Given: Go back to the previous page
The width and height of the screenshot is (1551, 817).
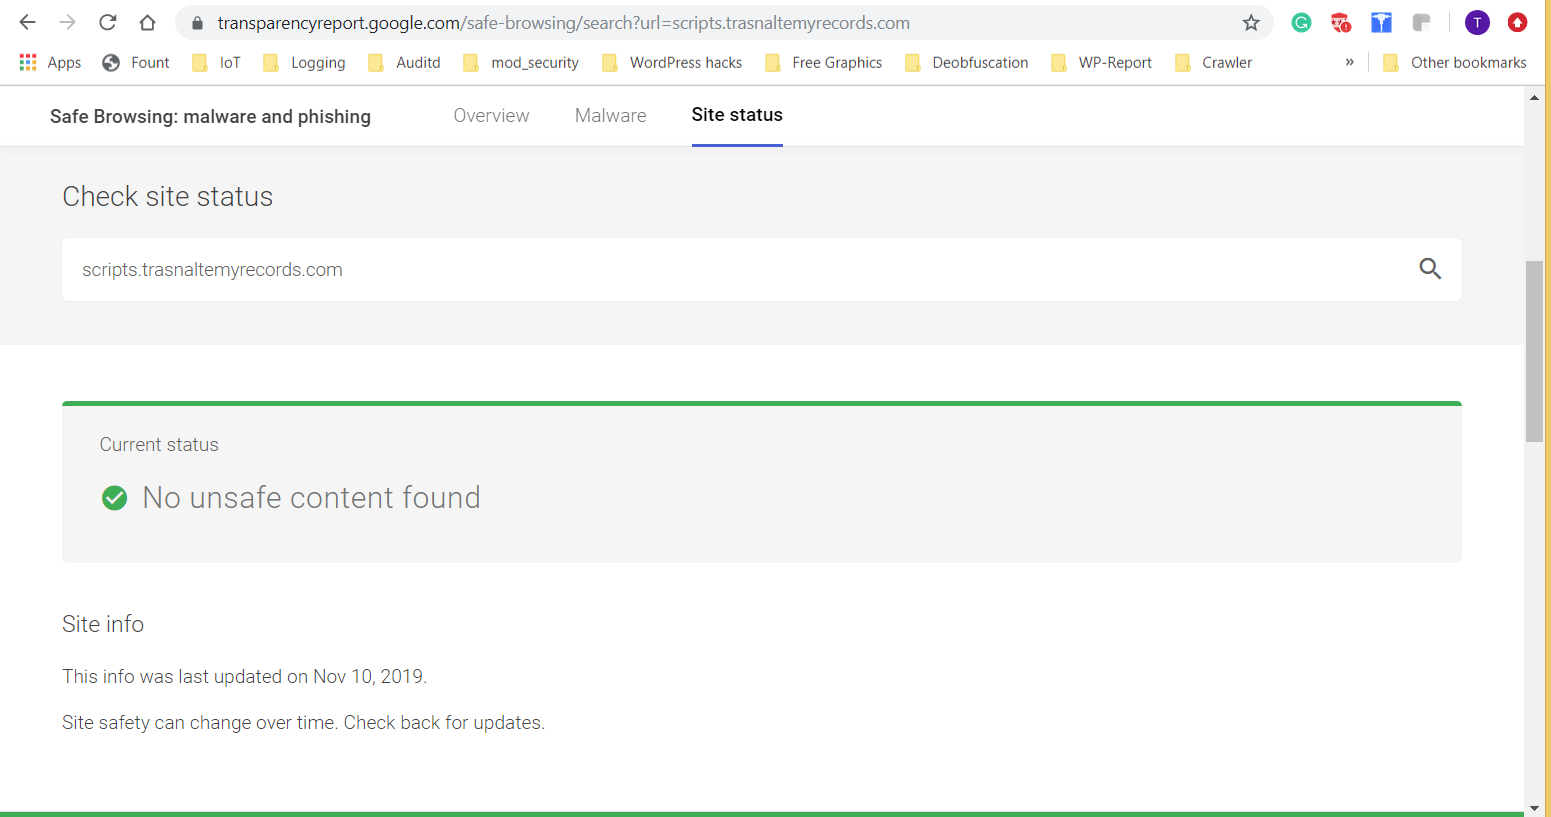Looking at the screenshot, I should [x=28, y=22].
